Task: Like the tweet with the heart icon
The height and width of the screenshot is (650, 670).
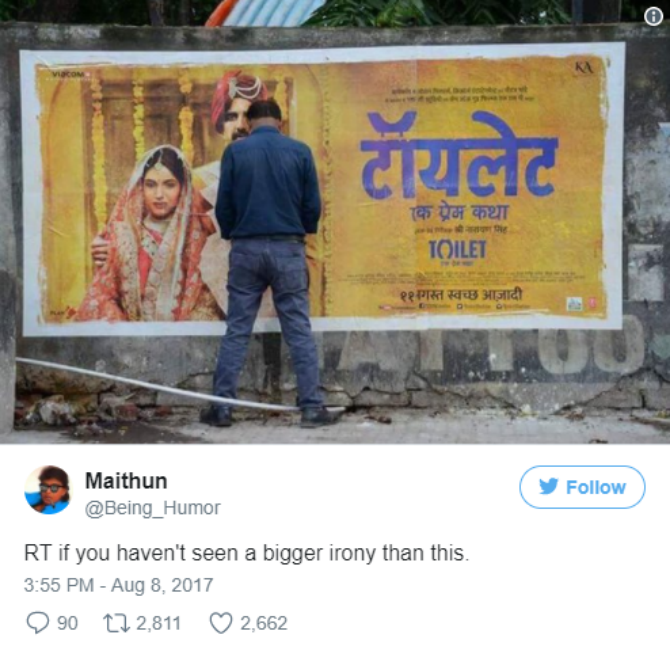Action: click(221, 623)
